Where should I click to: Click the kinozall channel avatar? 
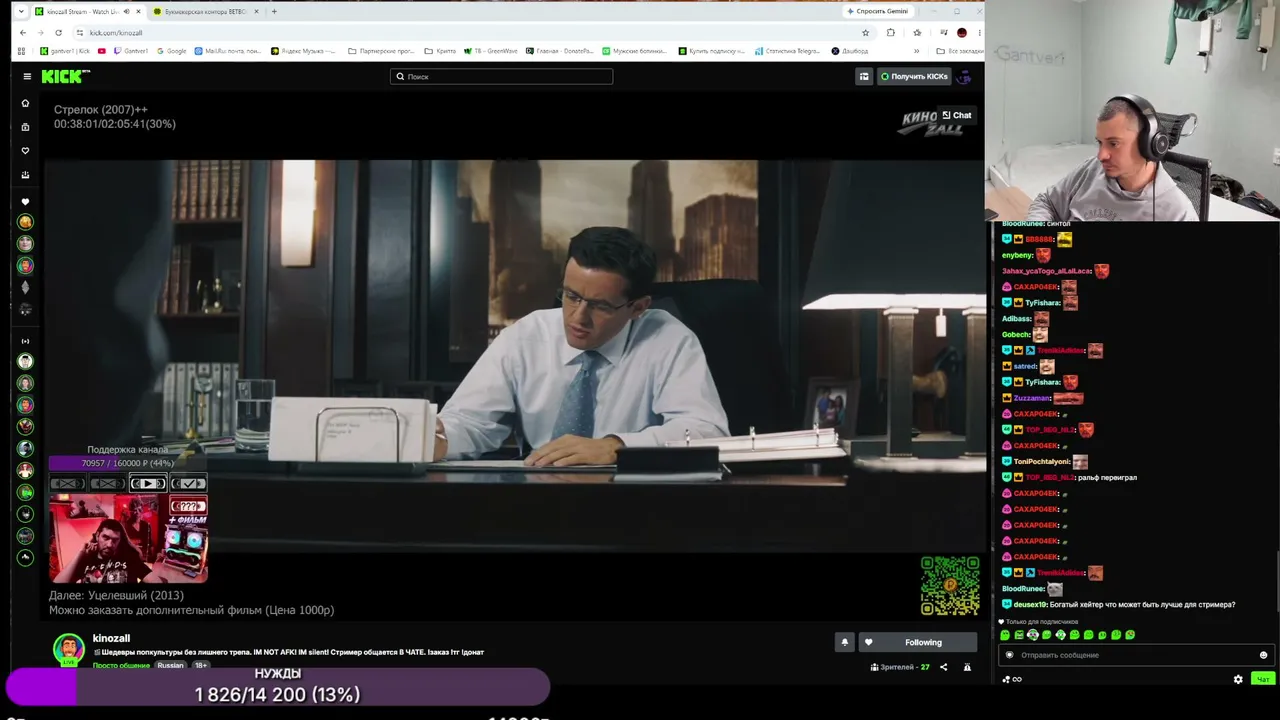pos(69,648)
